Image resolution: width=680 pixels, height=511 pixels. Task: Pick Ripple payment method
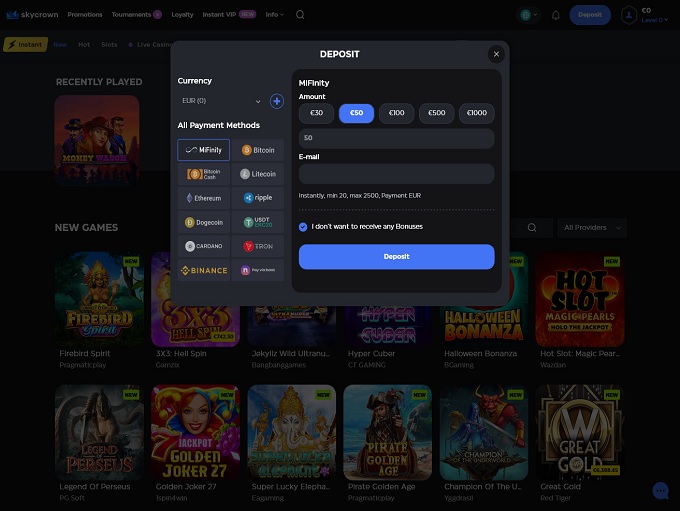tap(258, 198)
